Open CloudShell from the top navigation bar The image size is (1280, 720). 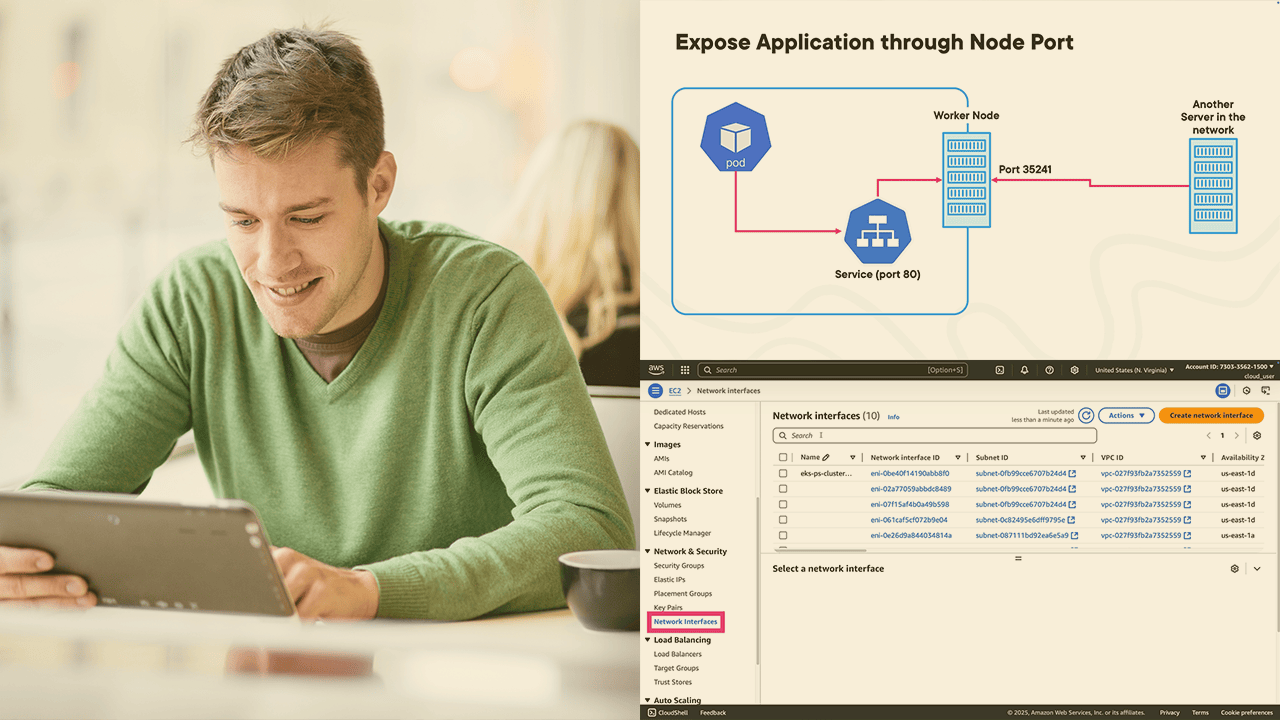[x=999, y=370]
